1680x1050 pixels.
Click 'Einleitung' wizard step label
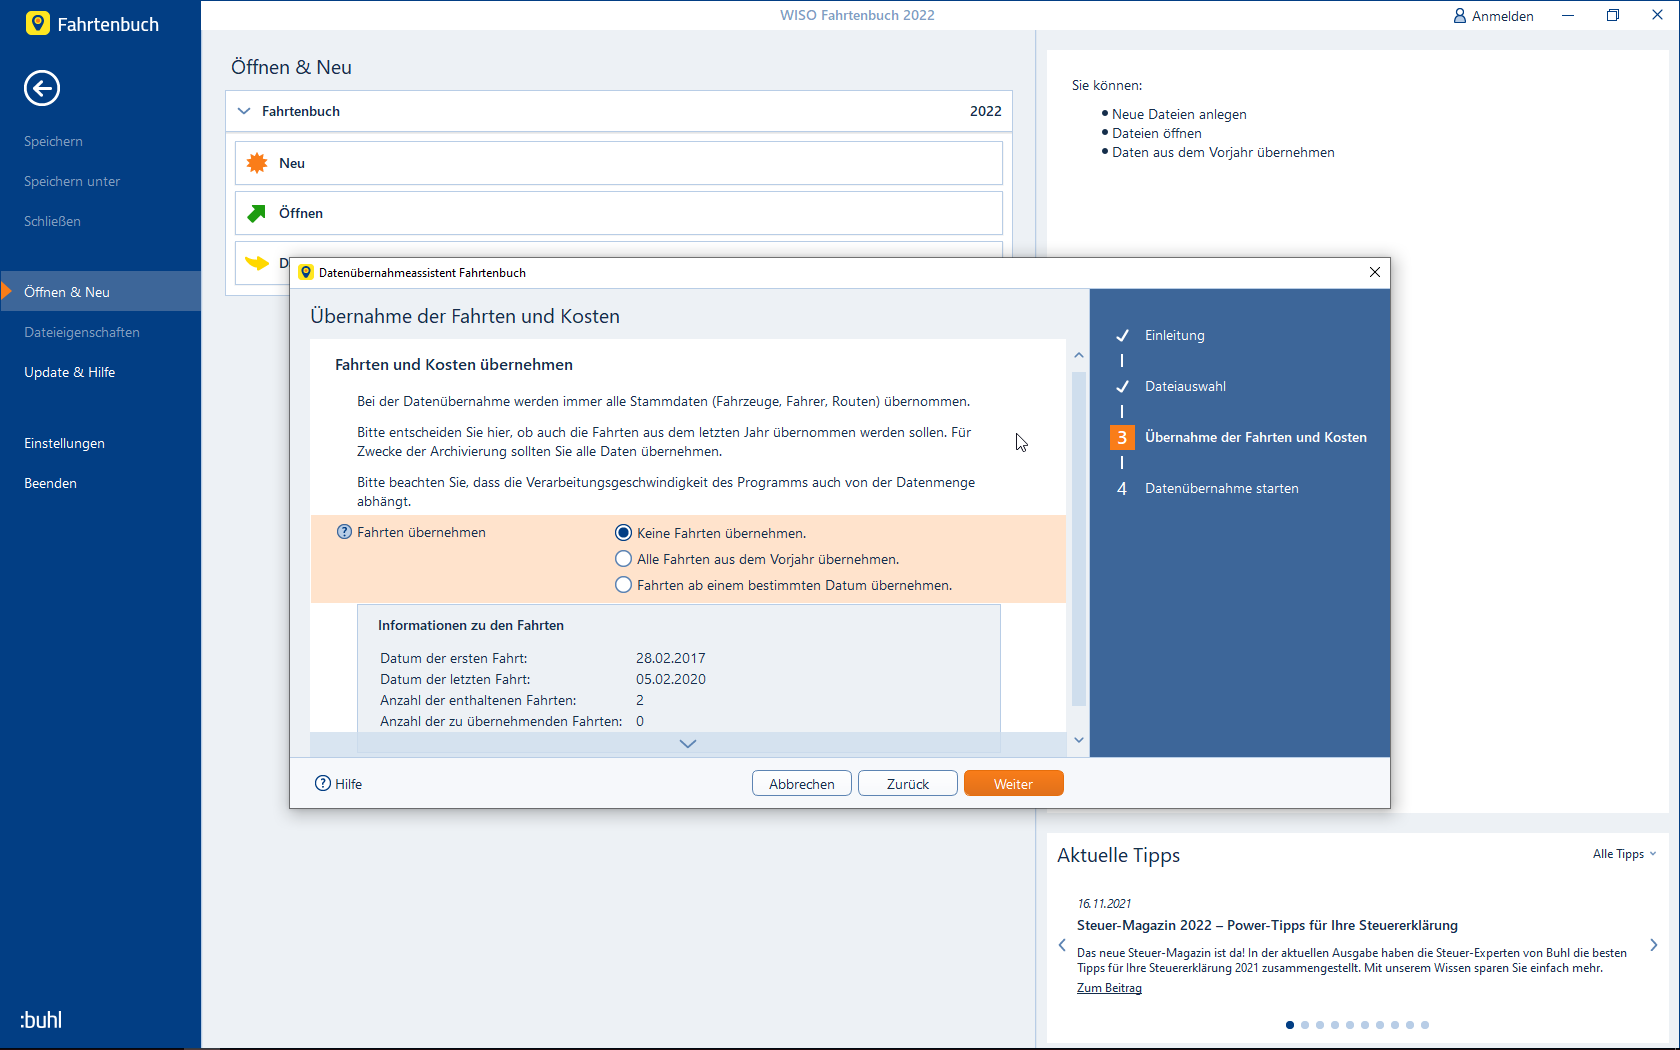click(x=1175, y=335)
